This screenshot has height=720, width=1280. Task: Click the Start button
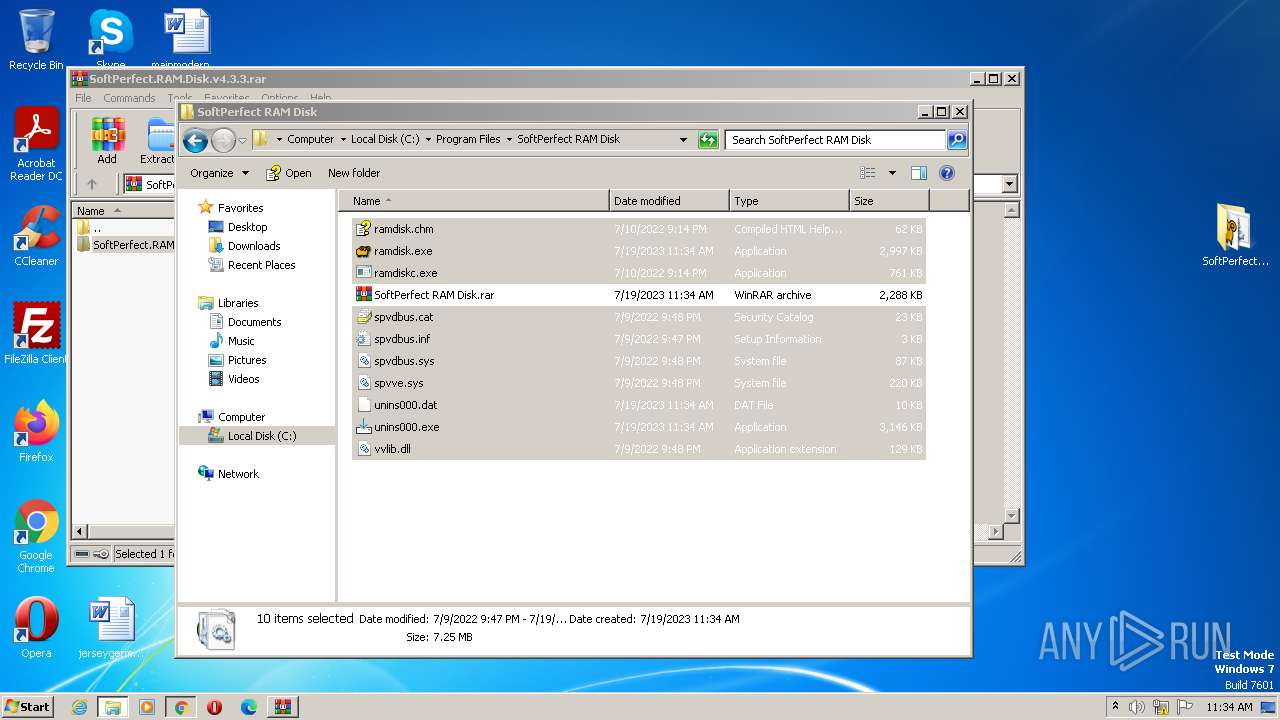pos(27,707)
